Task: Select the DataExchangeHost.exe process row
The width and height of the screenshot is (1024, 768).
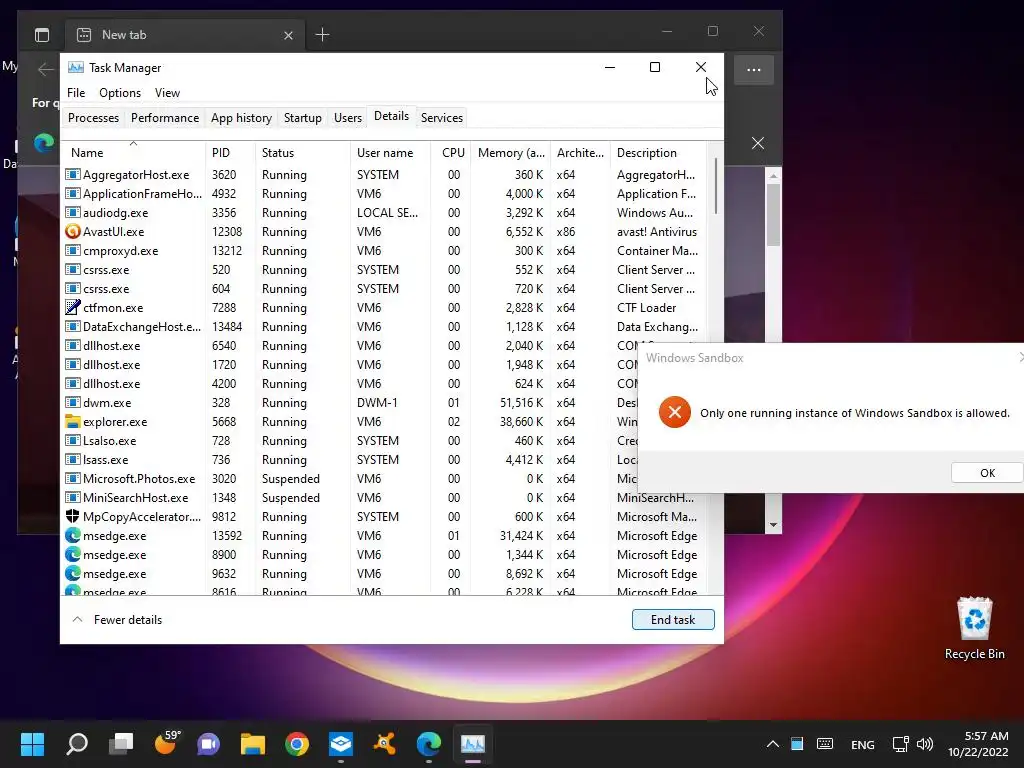Action: [x=384, y=327]
